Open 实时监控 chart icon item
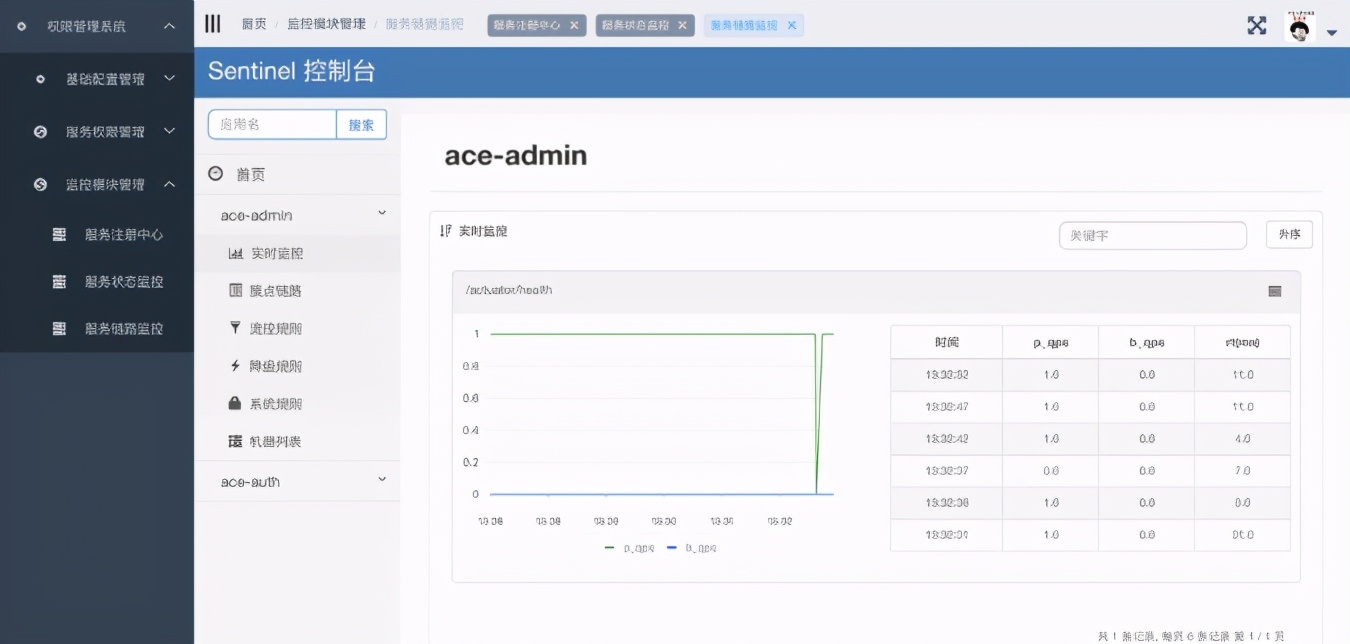 [266, 254]
